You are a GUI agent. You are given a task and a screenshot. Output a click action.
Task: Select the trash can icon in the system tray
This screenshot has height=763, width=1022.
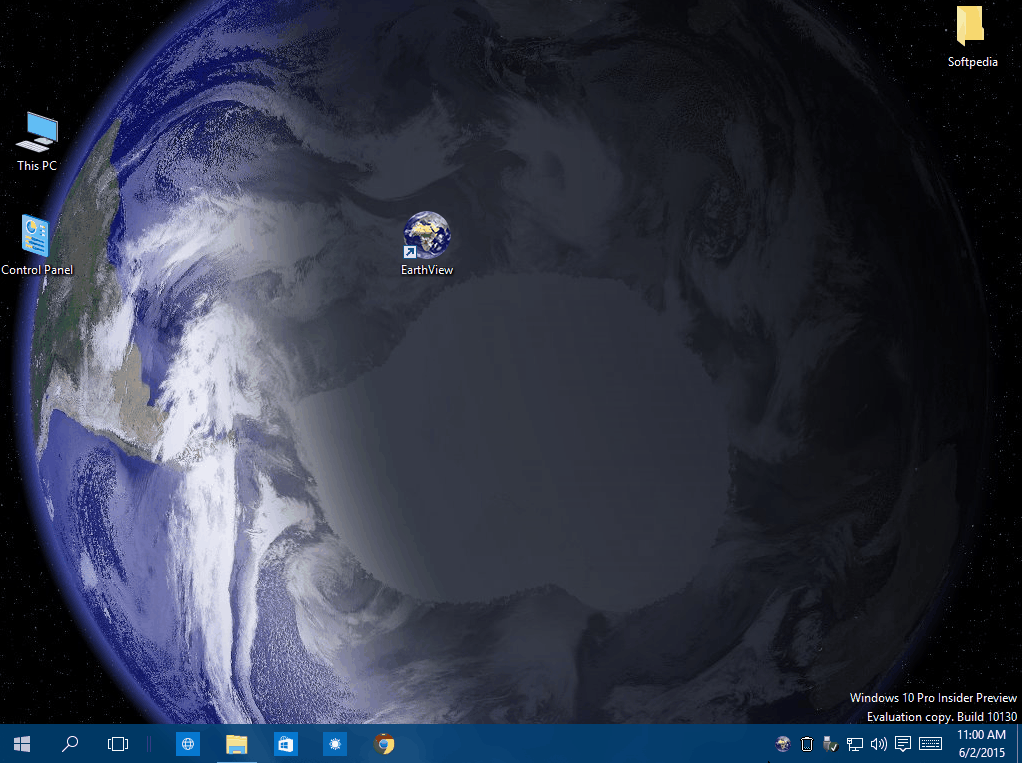coord(806,744)
